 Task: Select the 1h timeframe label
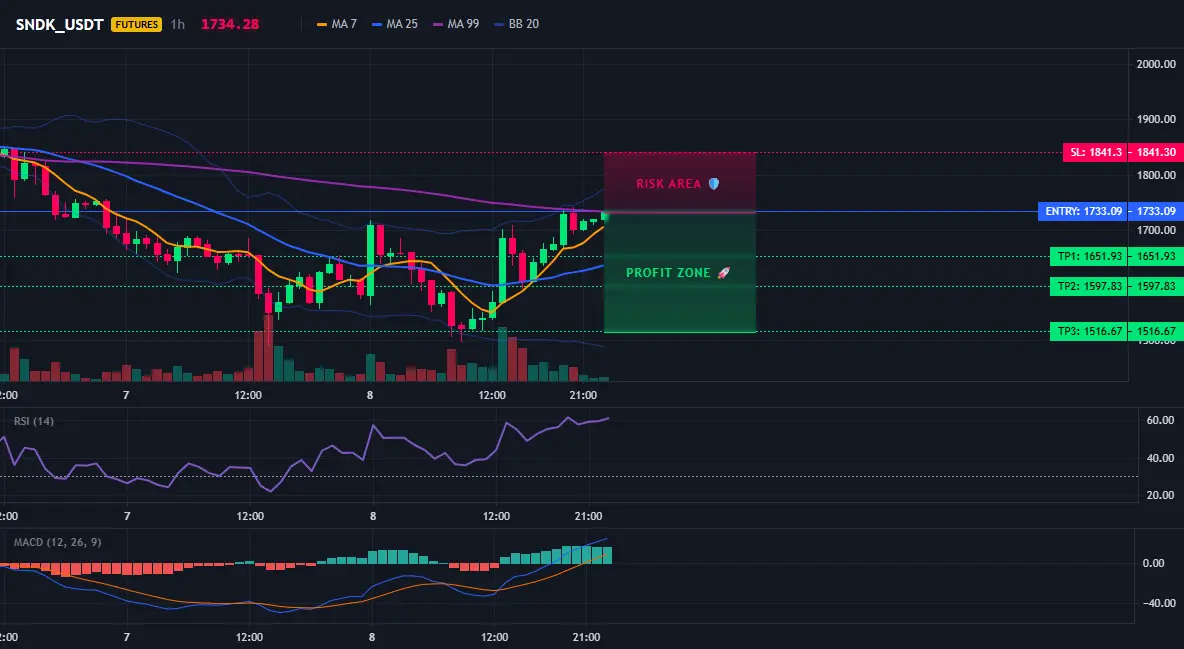point(177,24)
